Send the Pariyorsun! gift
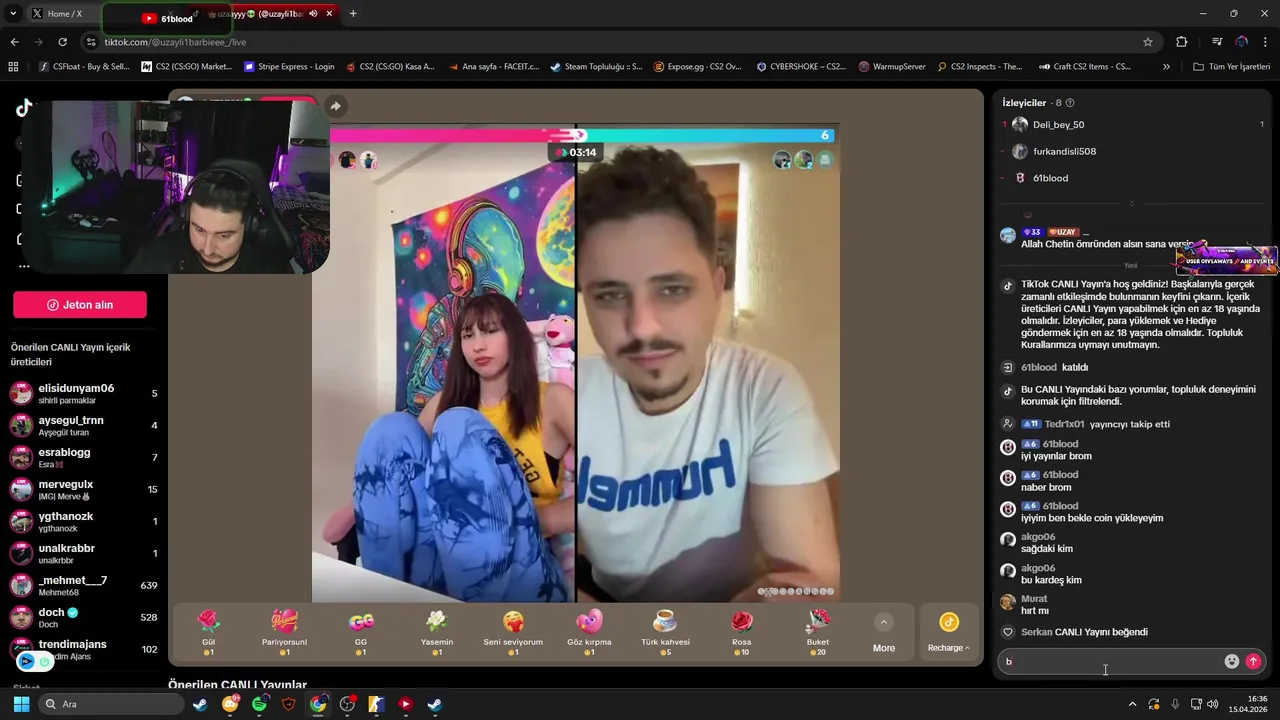The width and height of the screenshot is (1280, 720). pos(284,632)
